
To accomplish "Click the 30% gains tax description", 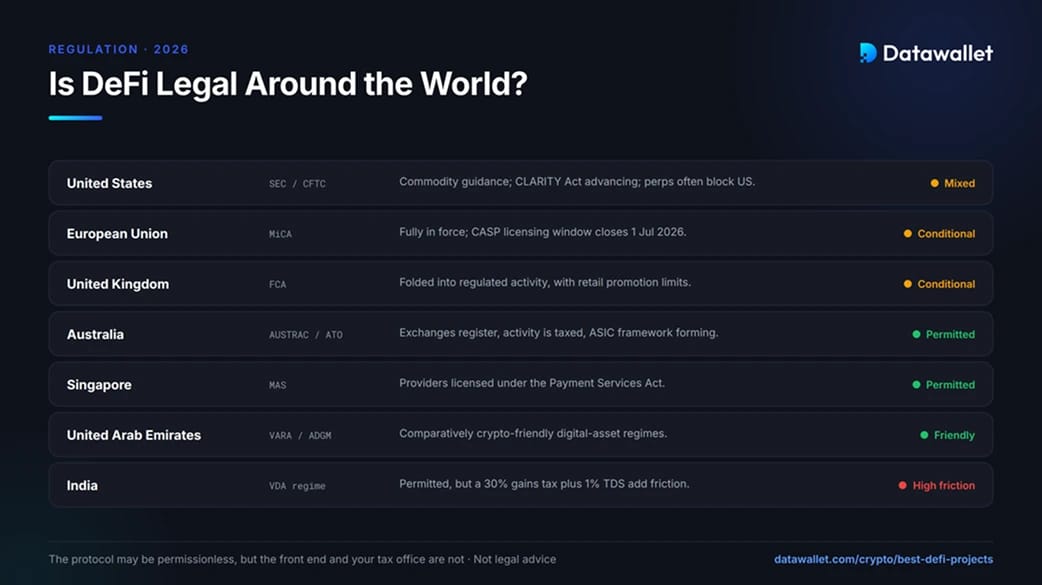I will 544,484.
